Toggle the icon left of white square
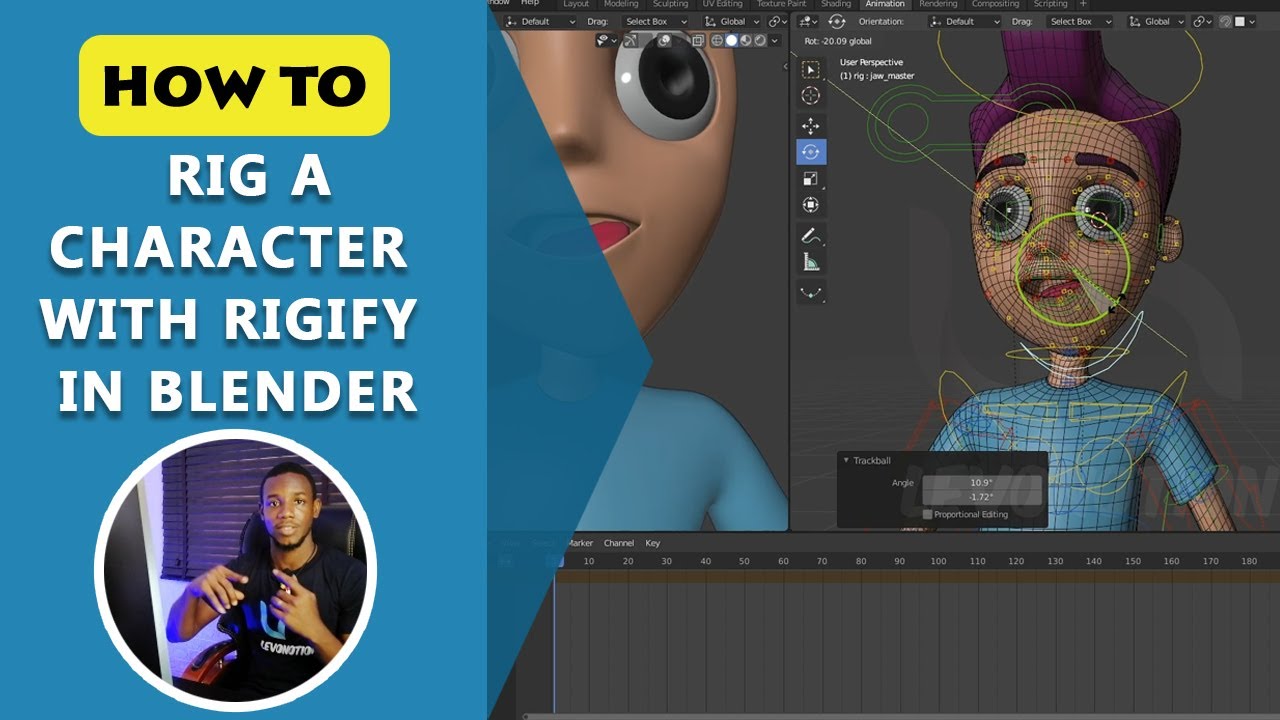The height and width of the screenshot is (720, 1280). 1225,21
